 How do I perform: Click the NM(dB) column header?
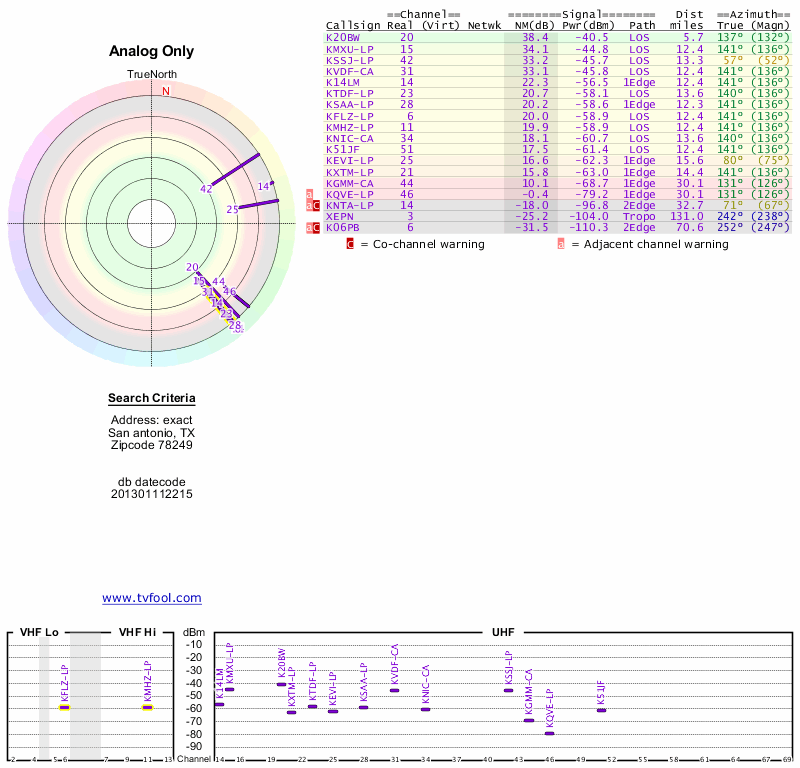(x=534, y=26)
